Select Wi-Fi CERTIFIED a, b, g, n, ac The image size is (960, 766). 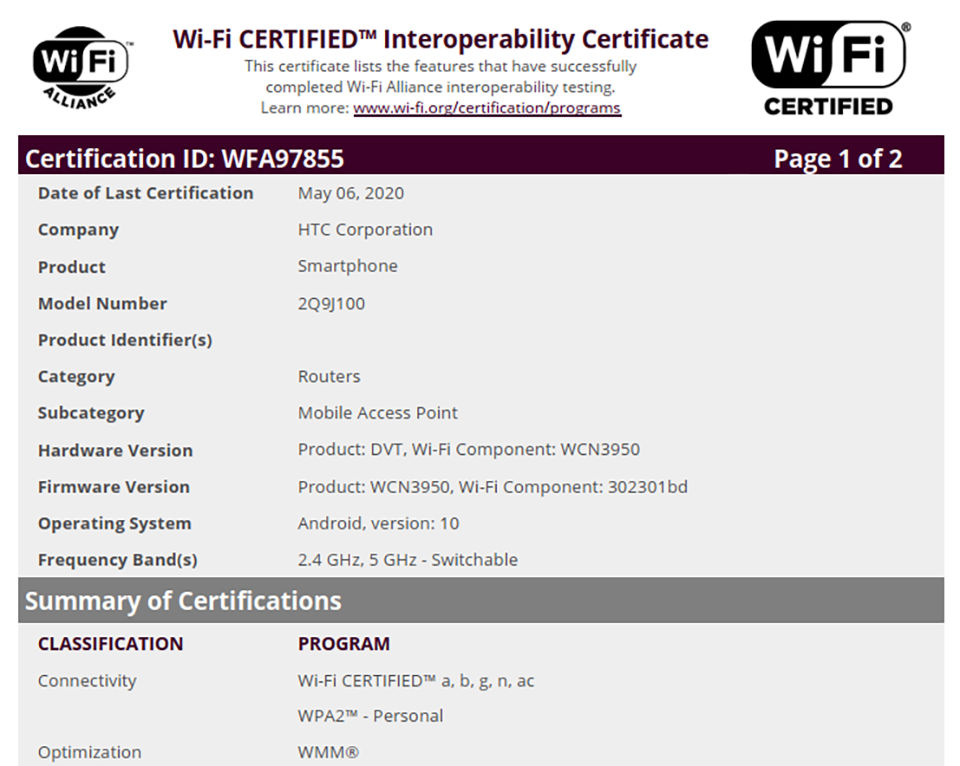tap(416, 681)
